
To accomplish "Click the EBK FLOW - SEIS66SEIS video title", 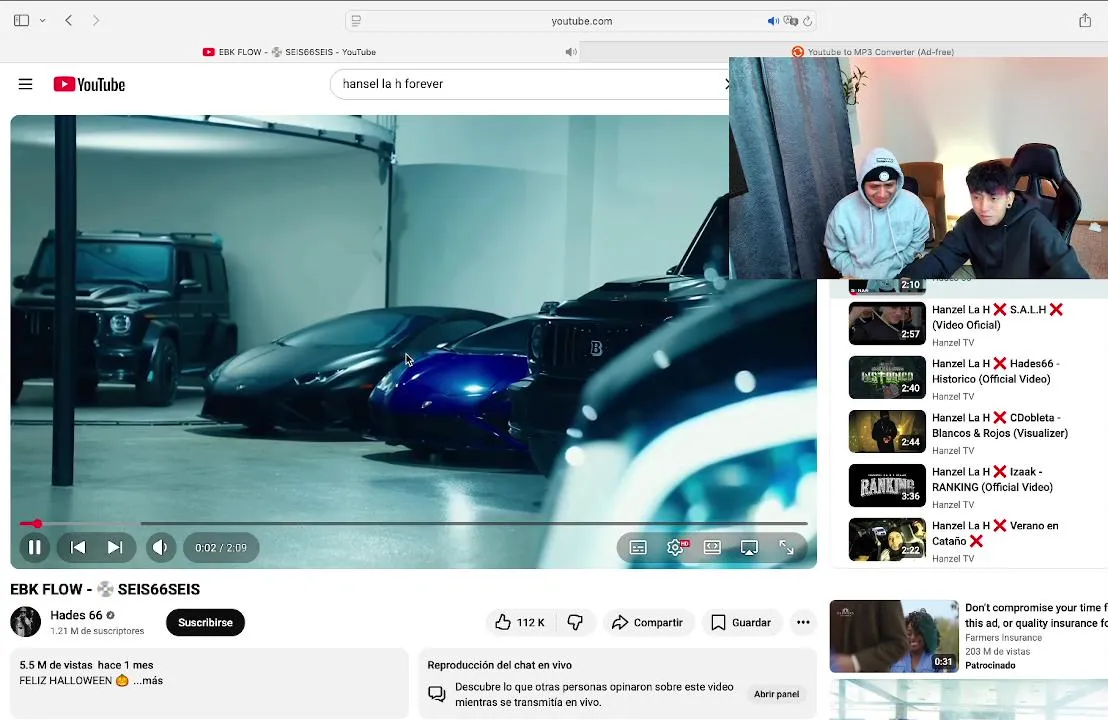I will 105,589.
